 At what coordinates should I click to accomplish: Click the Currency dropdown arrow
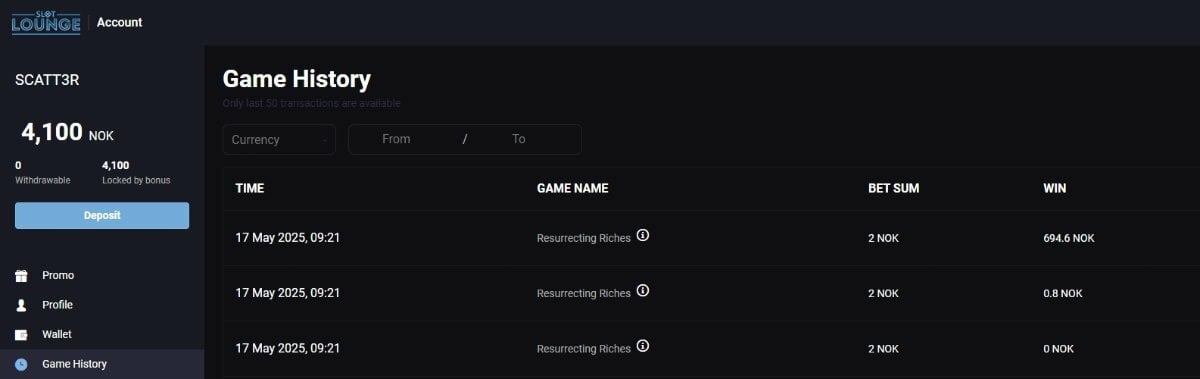[x=325, y=140]
